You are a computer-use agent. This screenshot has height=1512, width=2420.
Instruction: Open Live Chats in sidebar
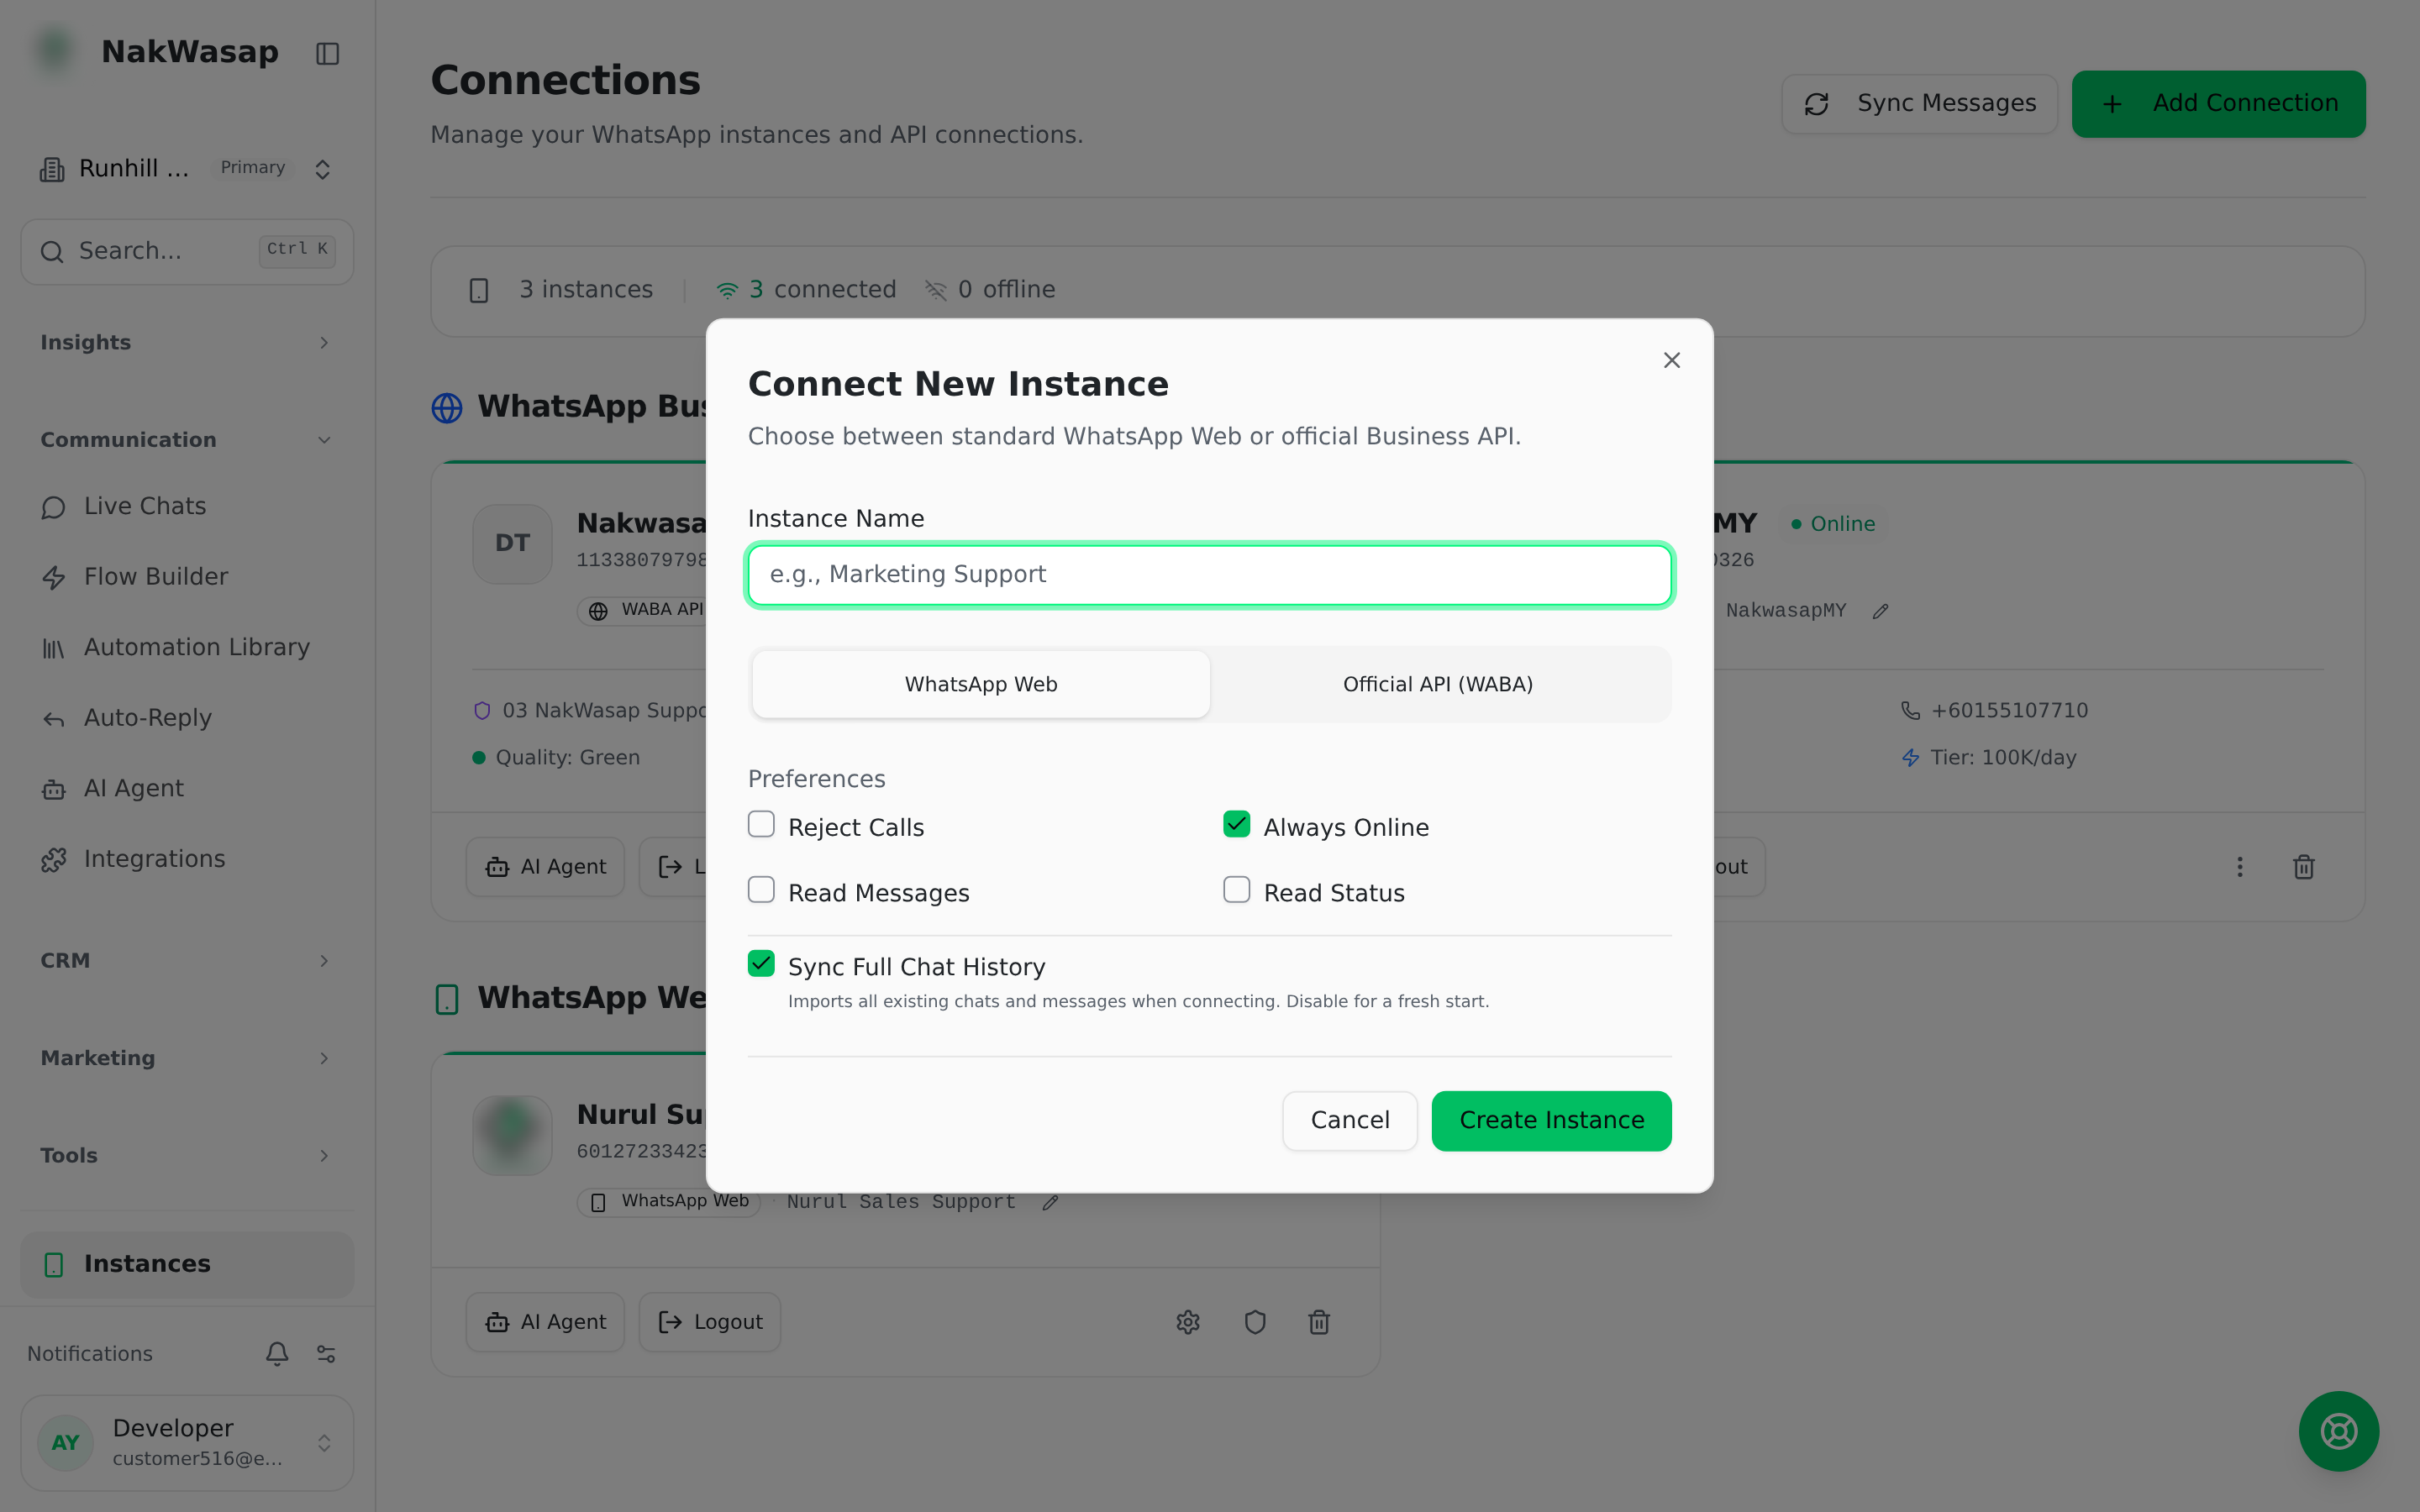(187, 506)
